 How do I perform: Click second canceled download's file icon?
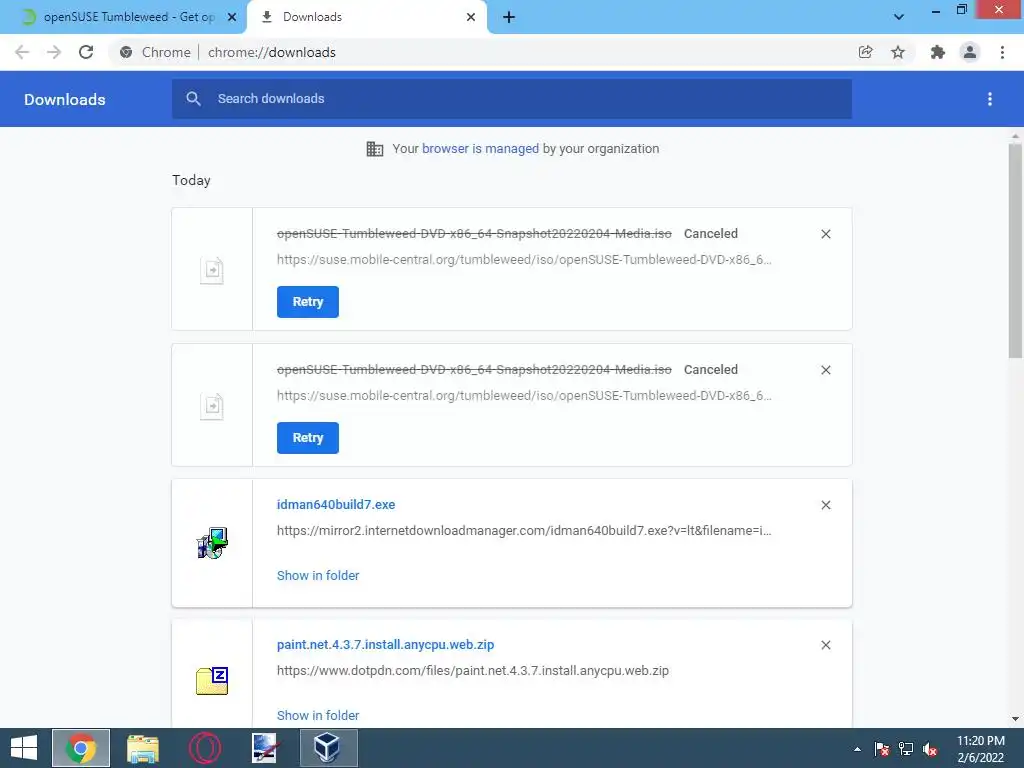tap(212, 406)
